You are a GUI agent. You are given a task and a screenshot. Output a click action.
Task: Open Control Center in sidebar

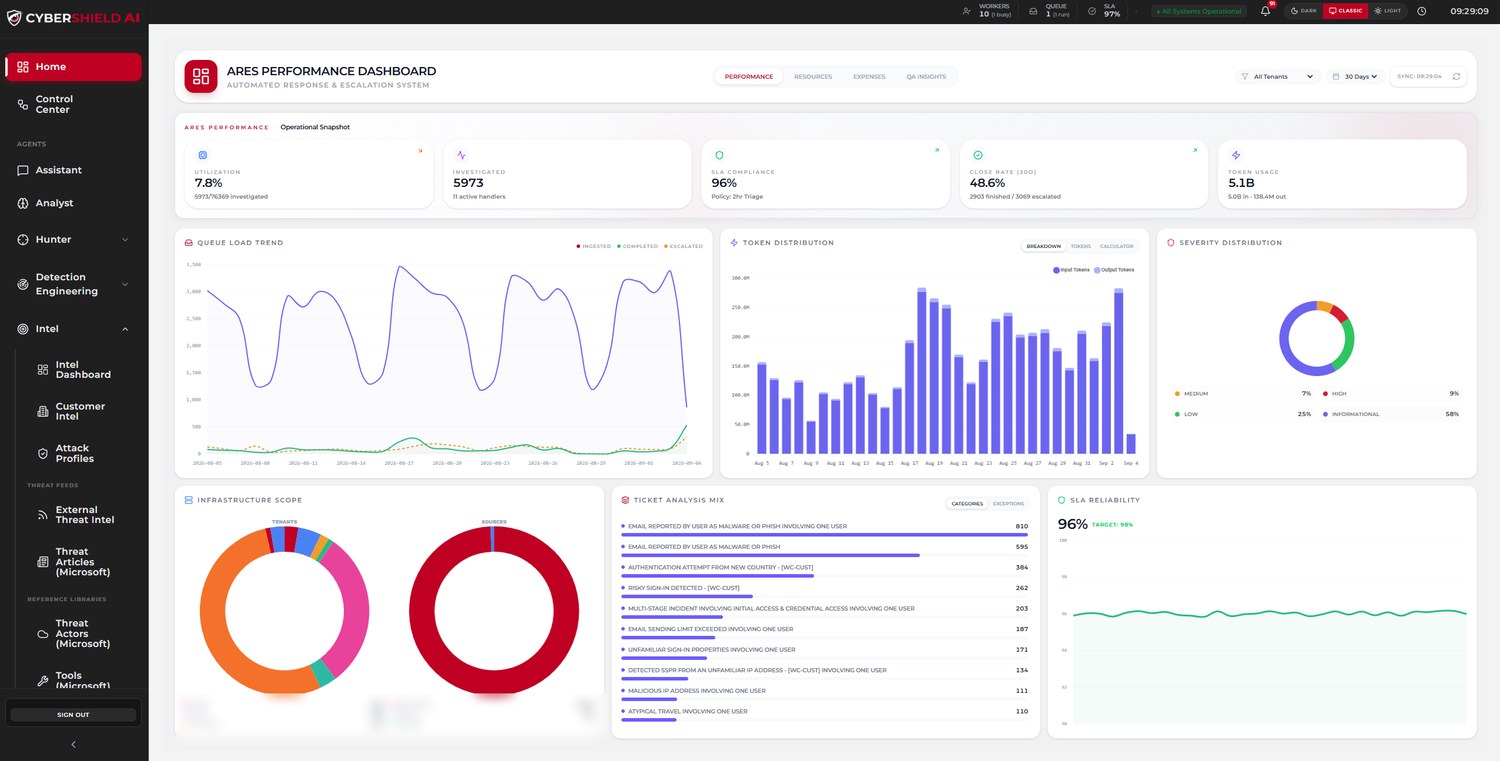[x=73, y=104]
